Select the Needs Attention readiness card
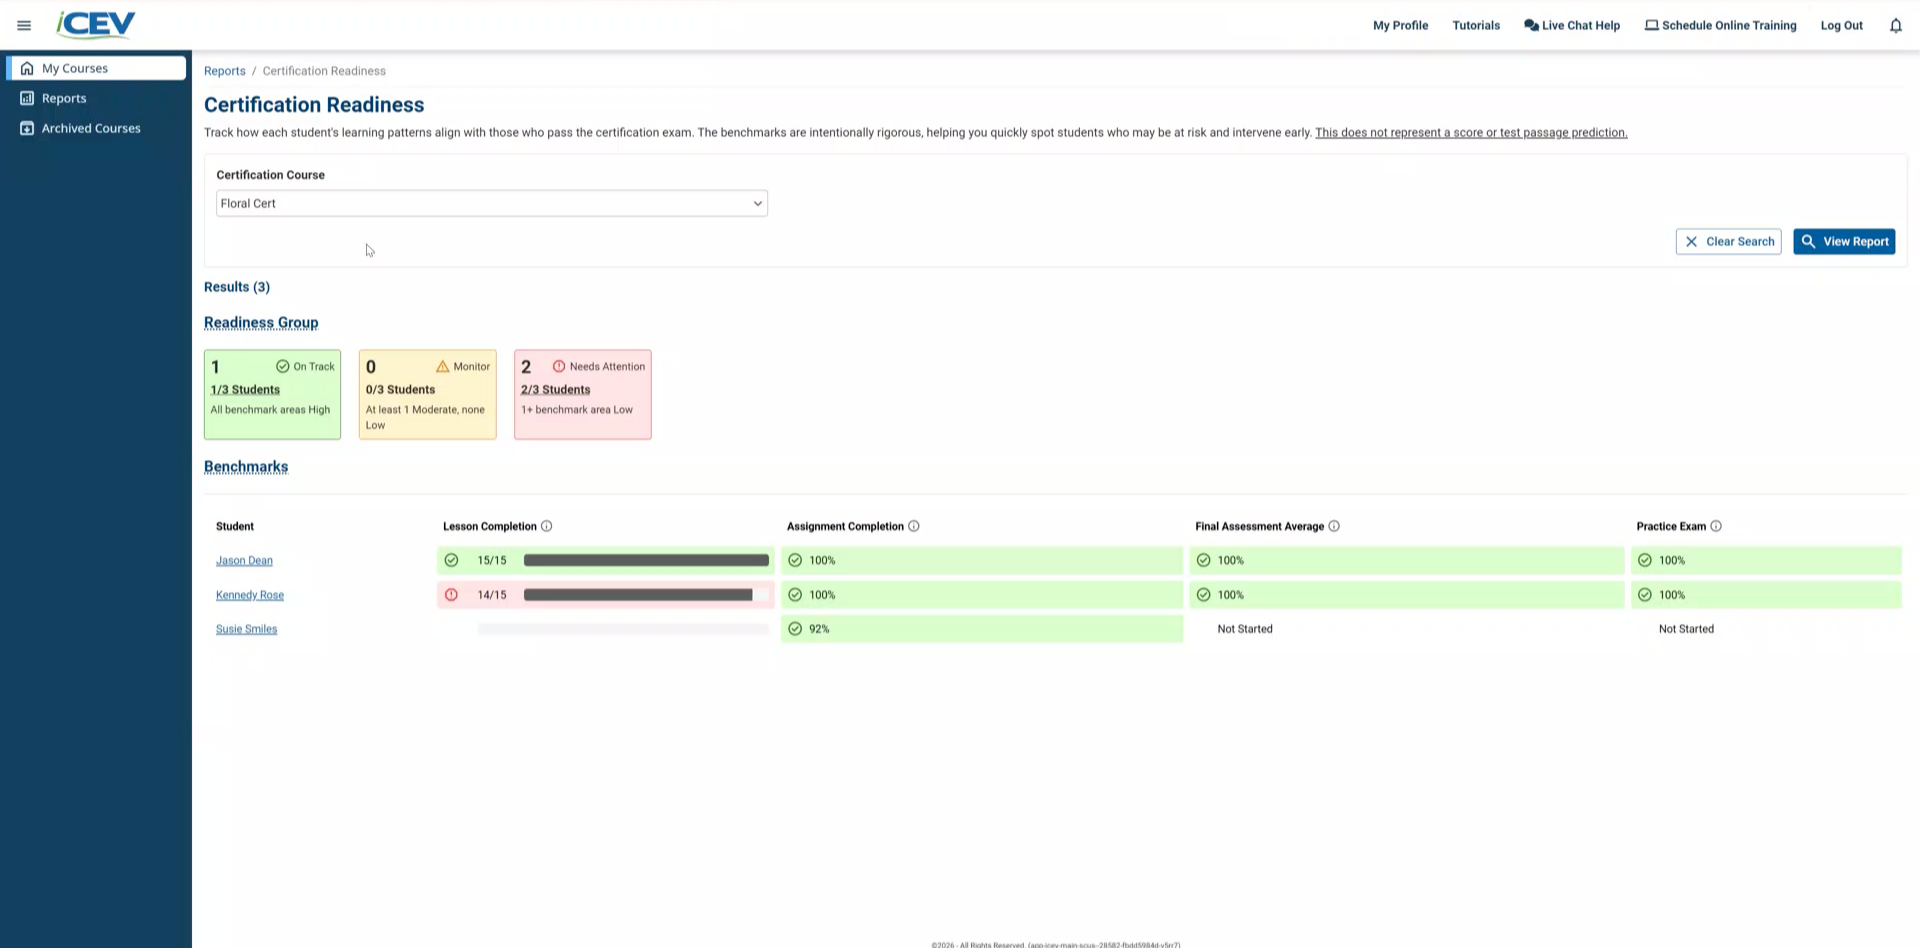 point(582,394)
